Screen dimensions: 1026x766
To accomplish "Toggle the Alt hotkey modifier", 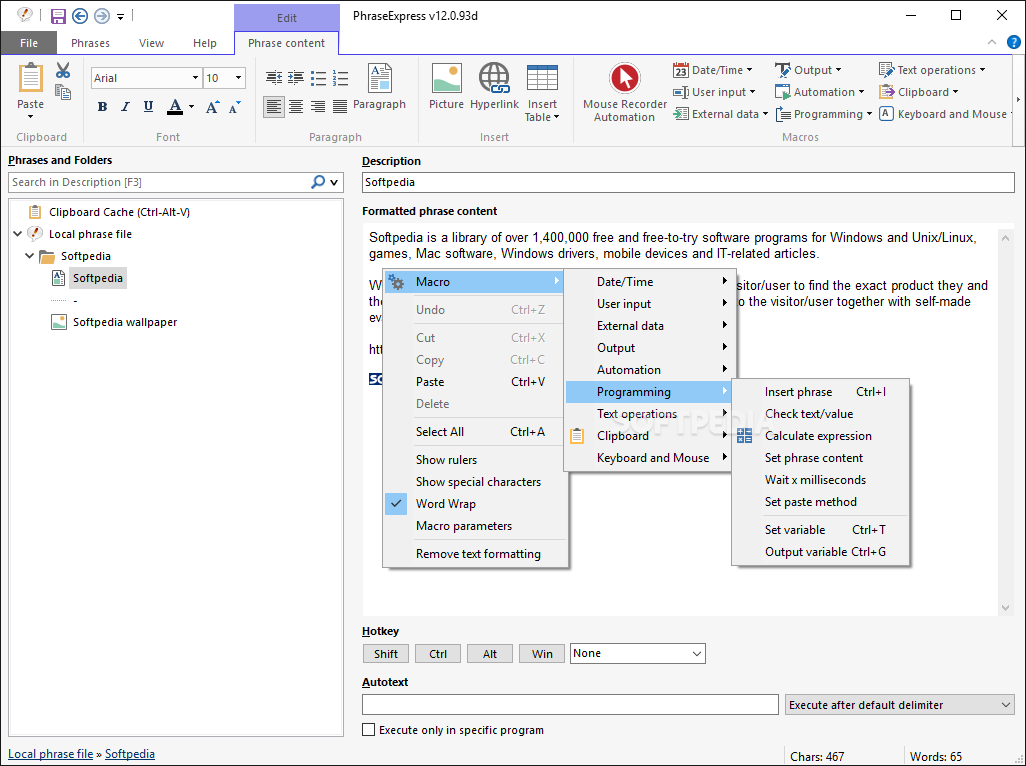I will [490, 653].
